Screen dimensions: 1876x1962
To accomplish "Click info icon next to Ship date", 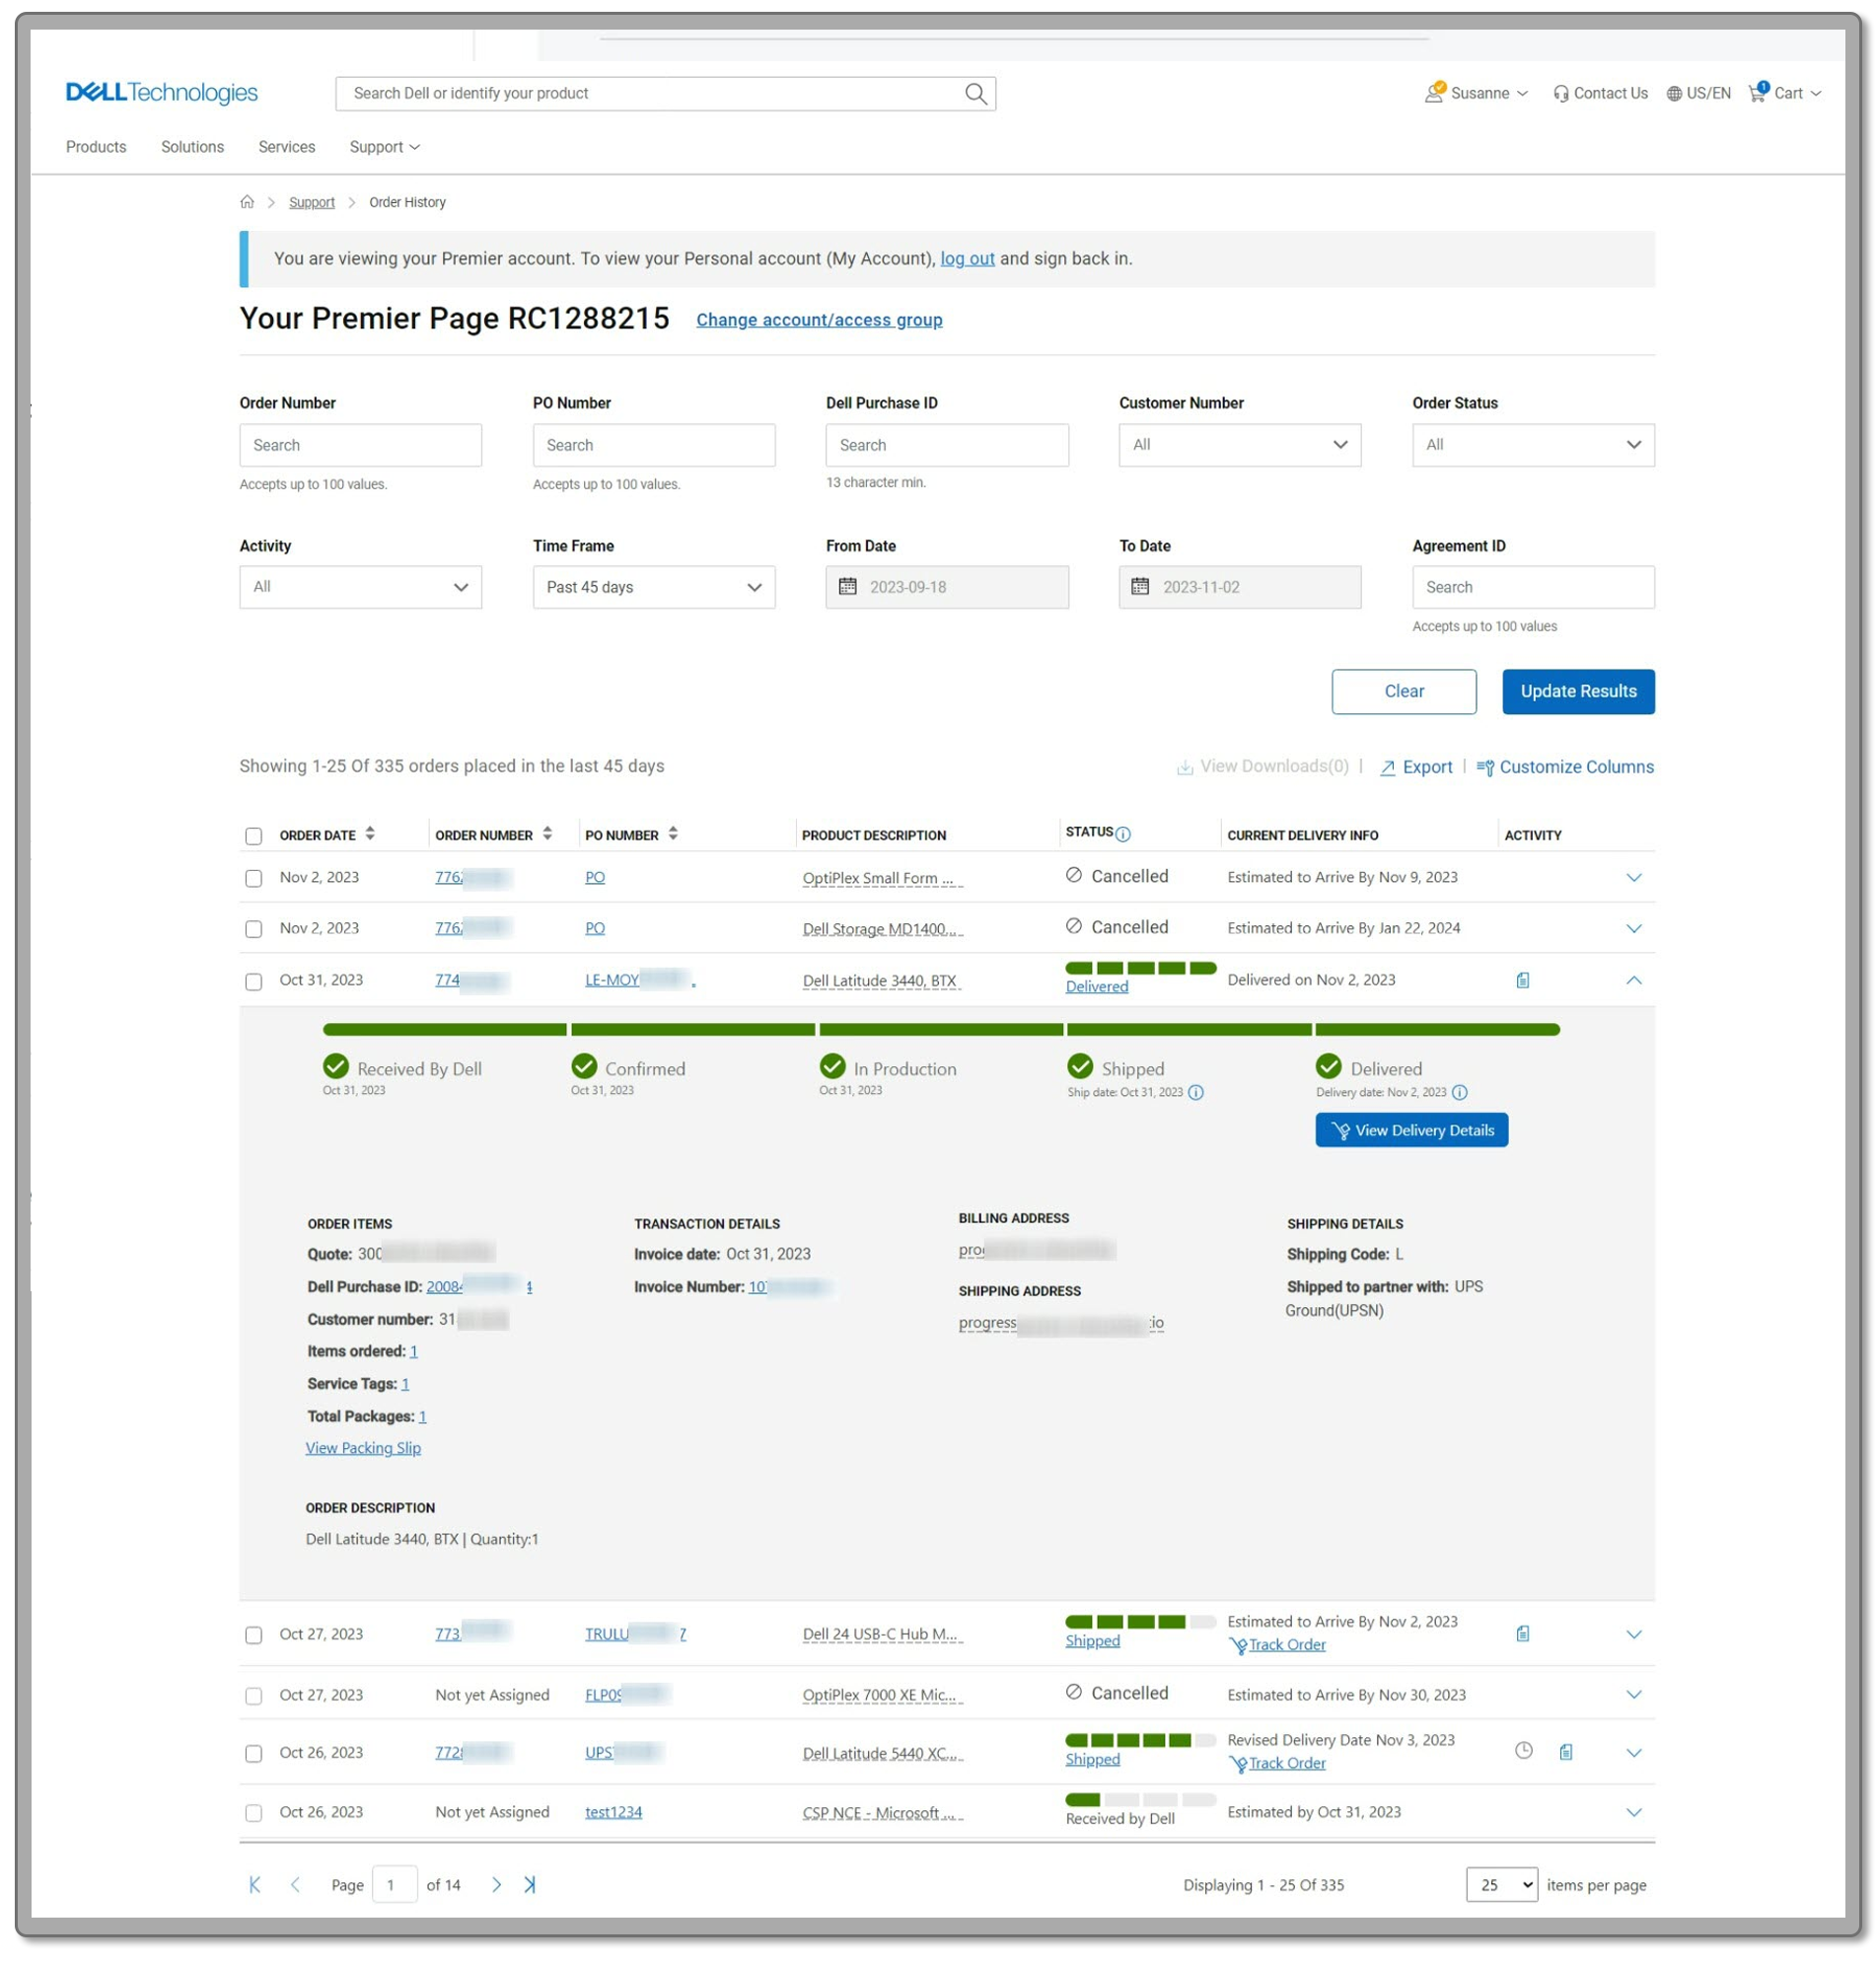I will [1195, 1092].
